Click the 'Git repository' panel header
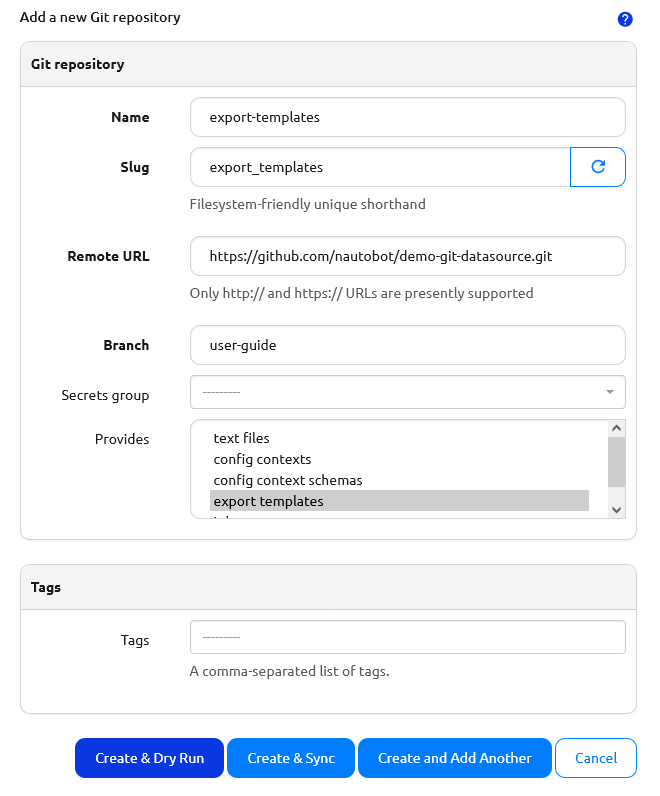This screenshot has width=660, height=796. tap(328, 64)
